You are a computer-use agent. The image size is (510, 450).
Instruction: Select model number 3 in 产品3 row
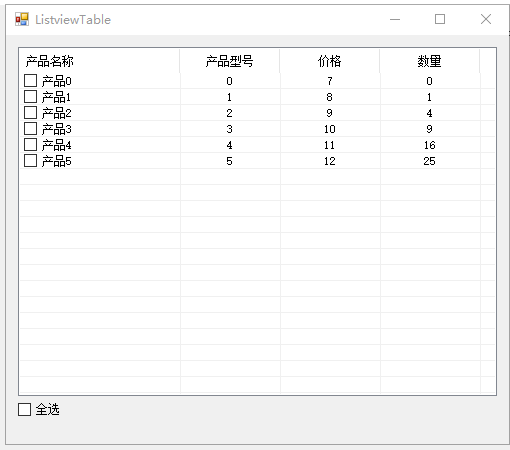coord(229,129)
